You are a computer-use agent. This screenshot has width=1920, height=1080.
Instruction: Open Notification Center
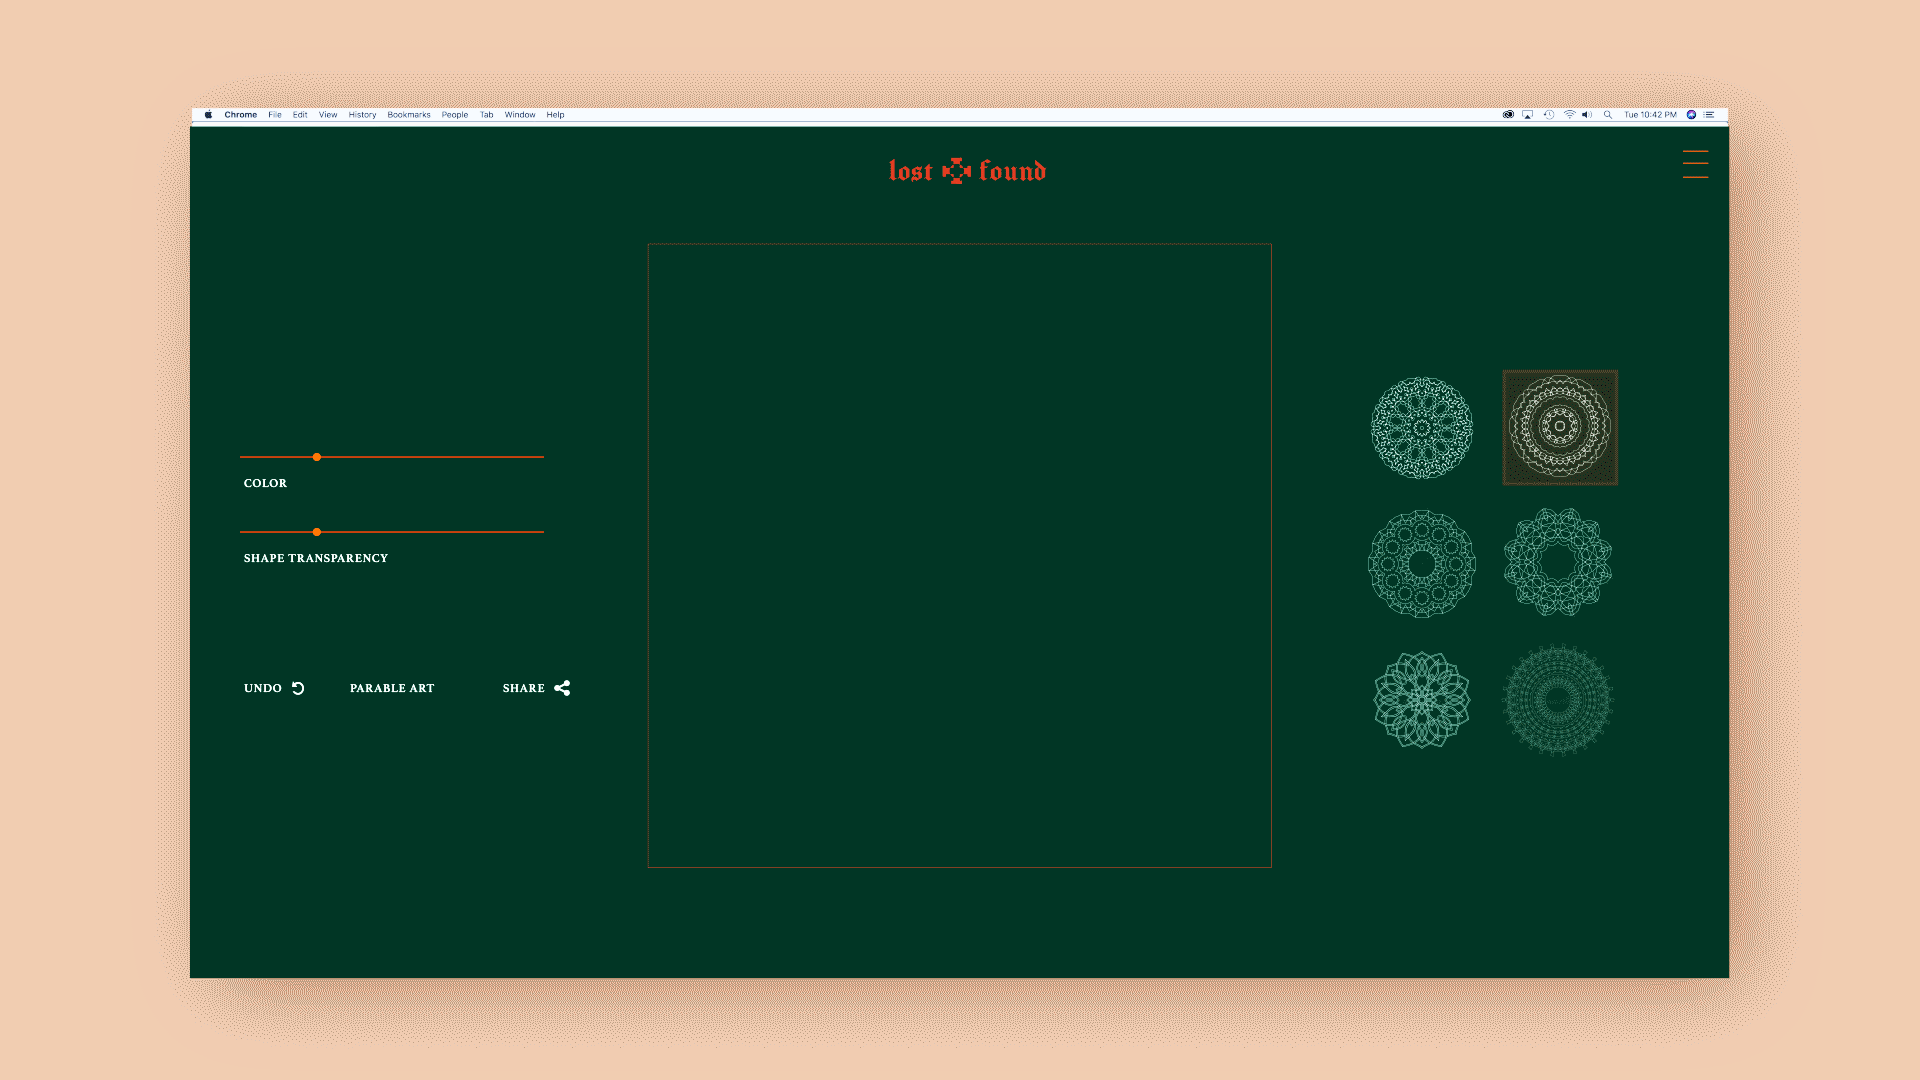[x=1710, y=115]
